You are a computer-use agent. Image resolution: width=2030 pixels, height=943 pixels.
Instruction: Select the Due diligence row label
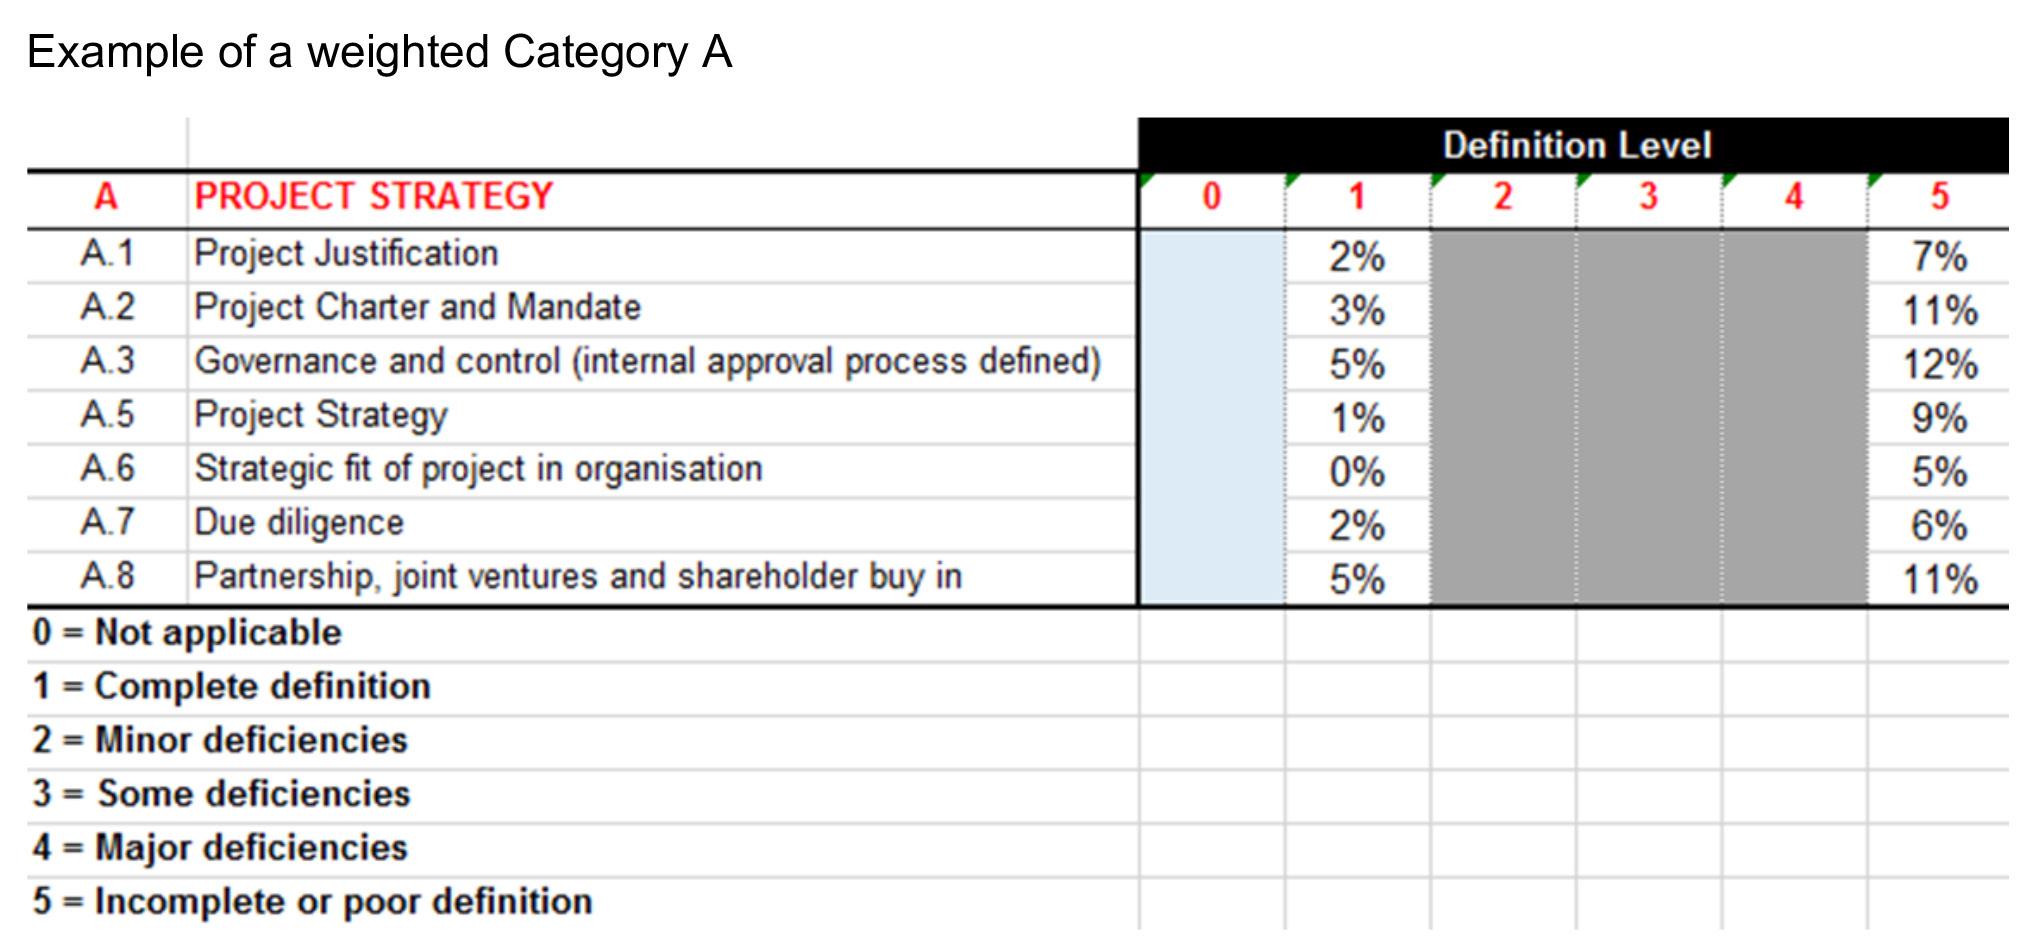(x=662, y=525)
